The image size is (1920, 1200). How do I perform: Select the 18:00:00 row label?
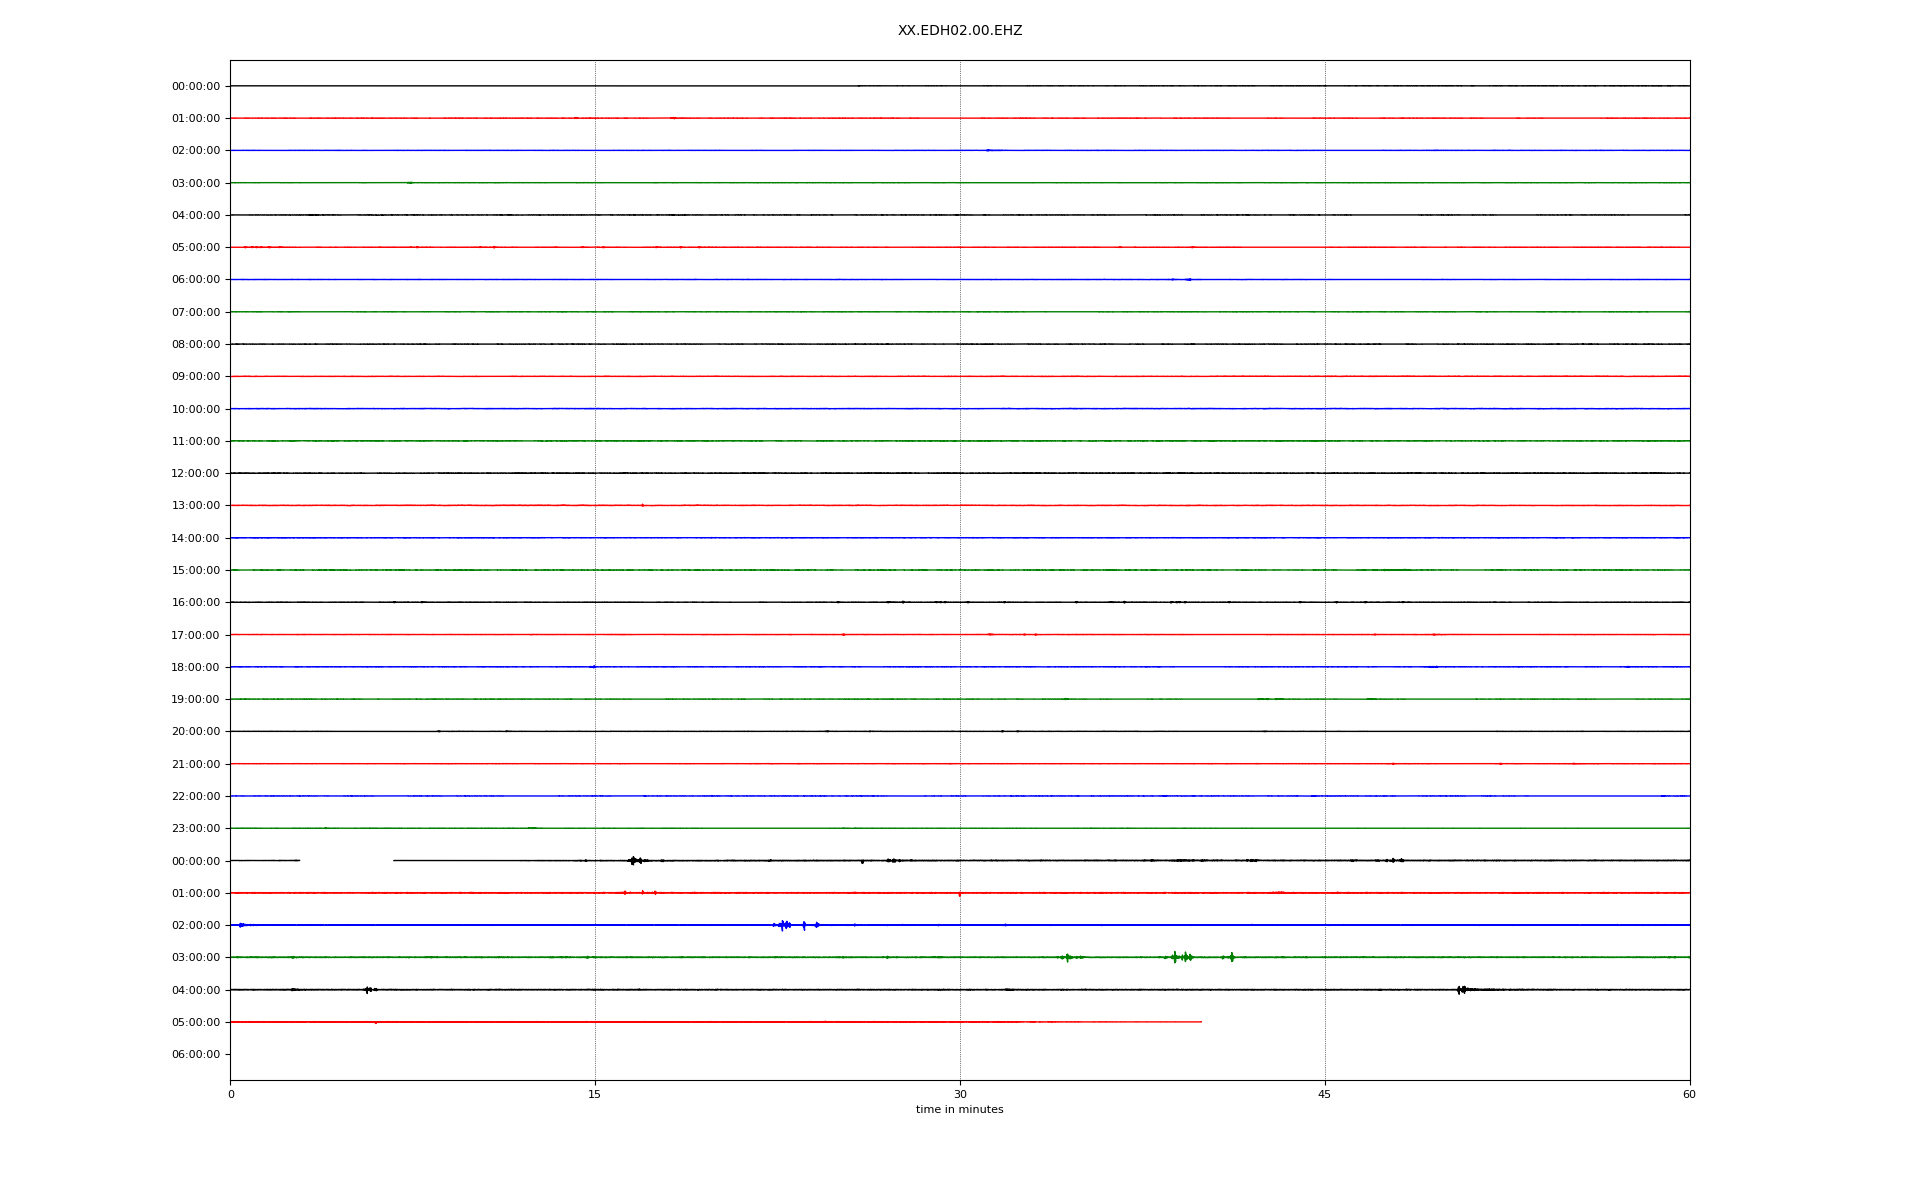pos(195,667)
